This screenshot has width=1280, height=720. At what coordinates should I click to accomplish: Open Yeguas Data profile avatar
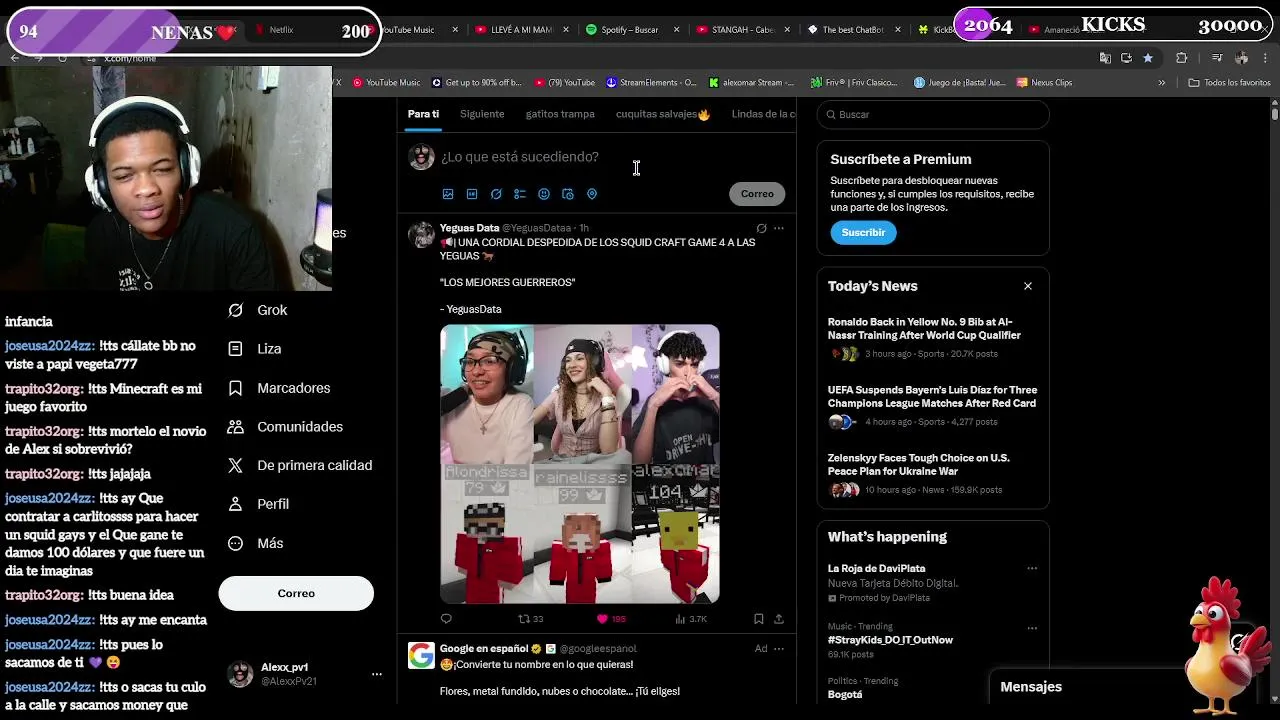click(x=421, y=236)
